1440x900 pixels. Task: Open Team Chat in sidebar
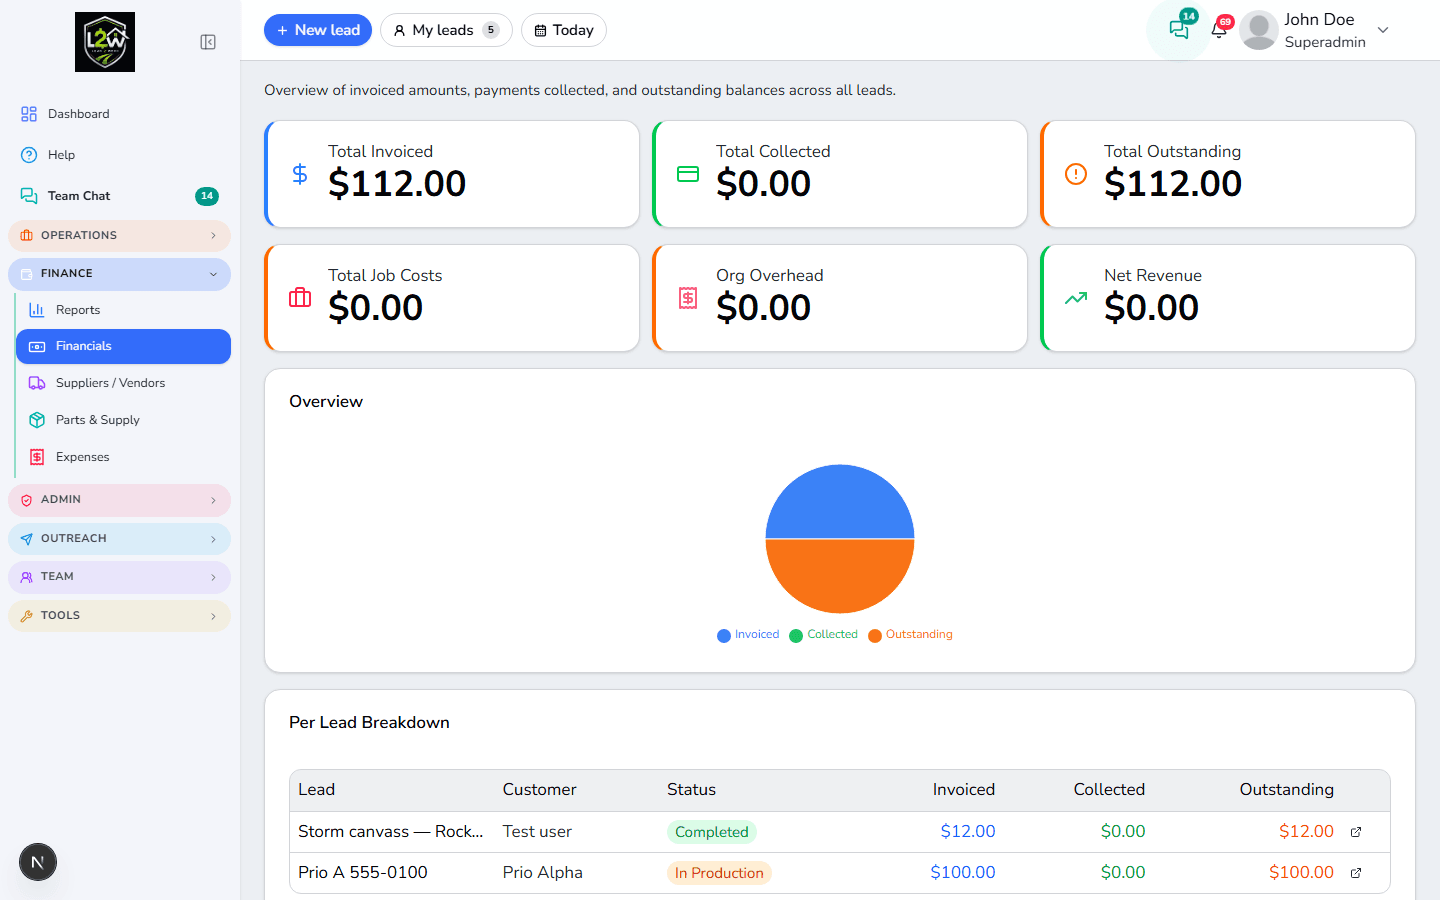(x=119, y=196)
